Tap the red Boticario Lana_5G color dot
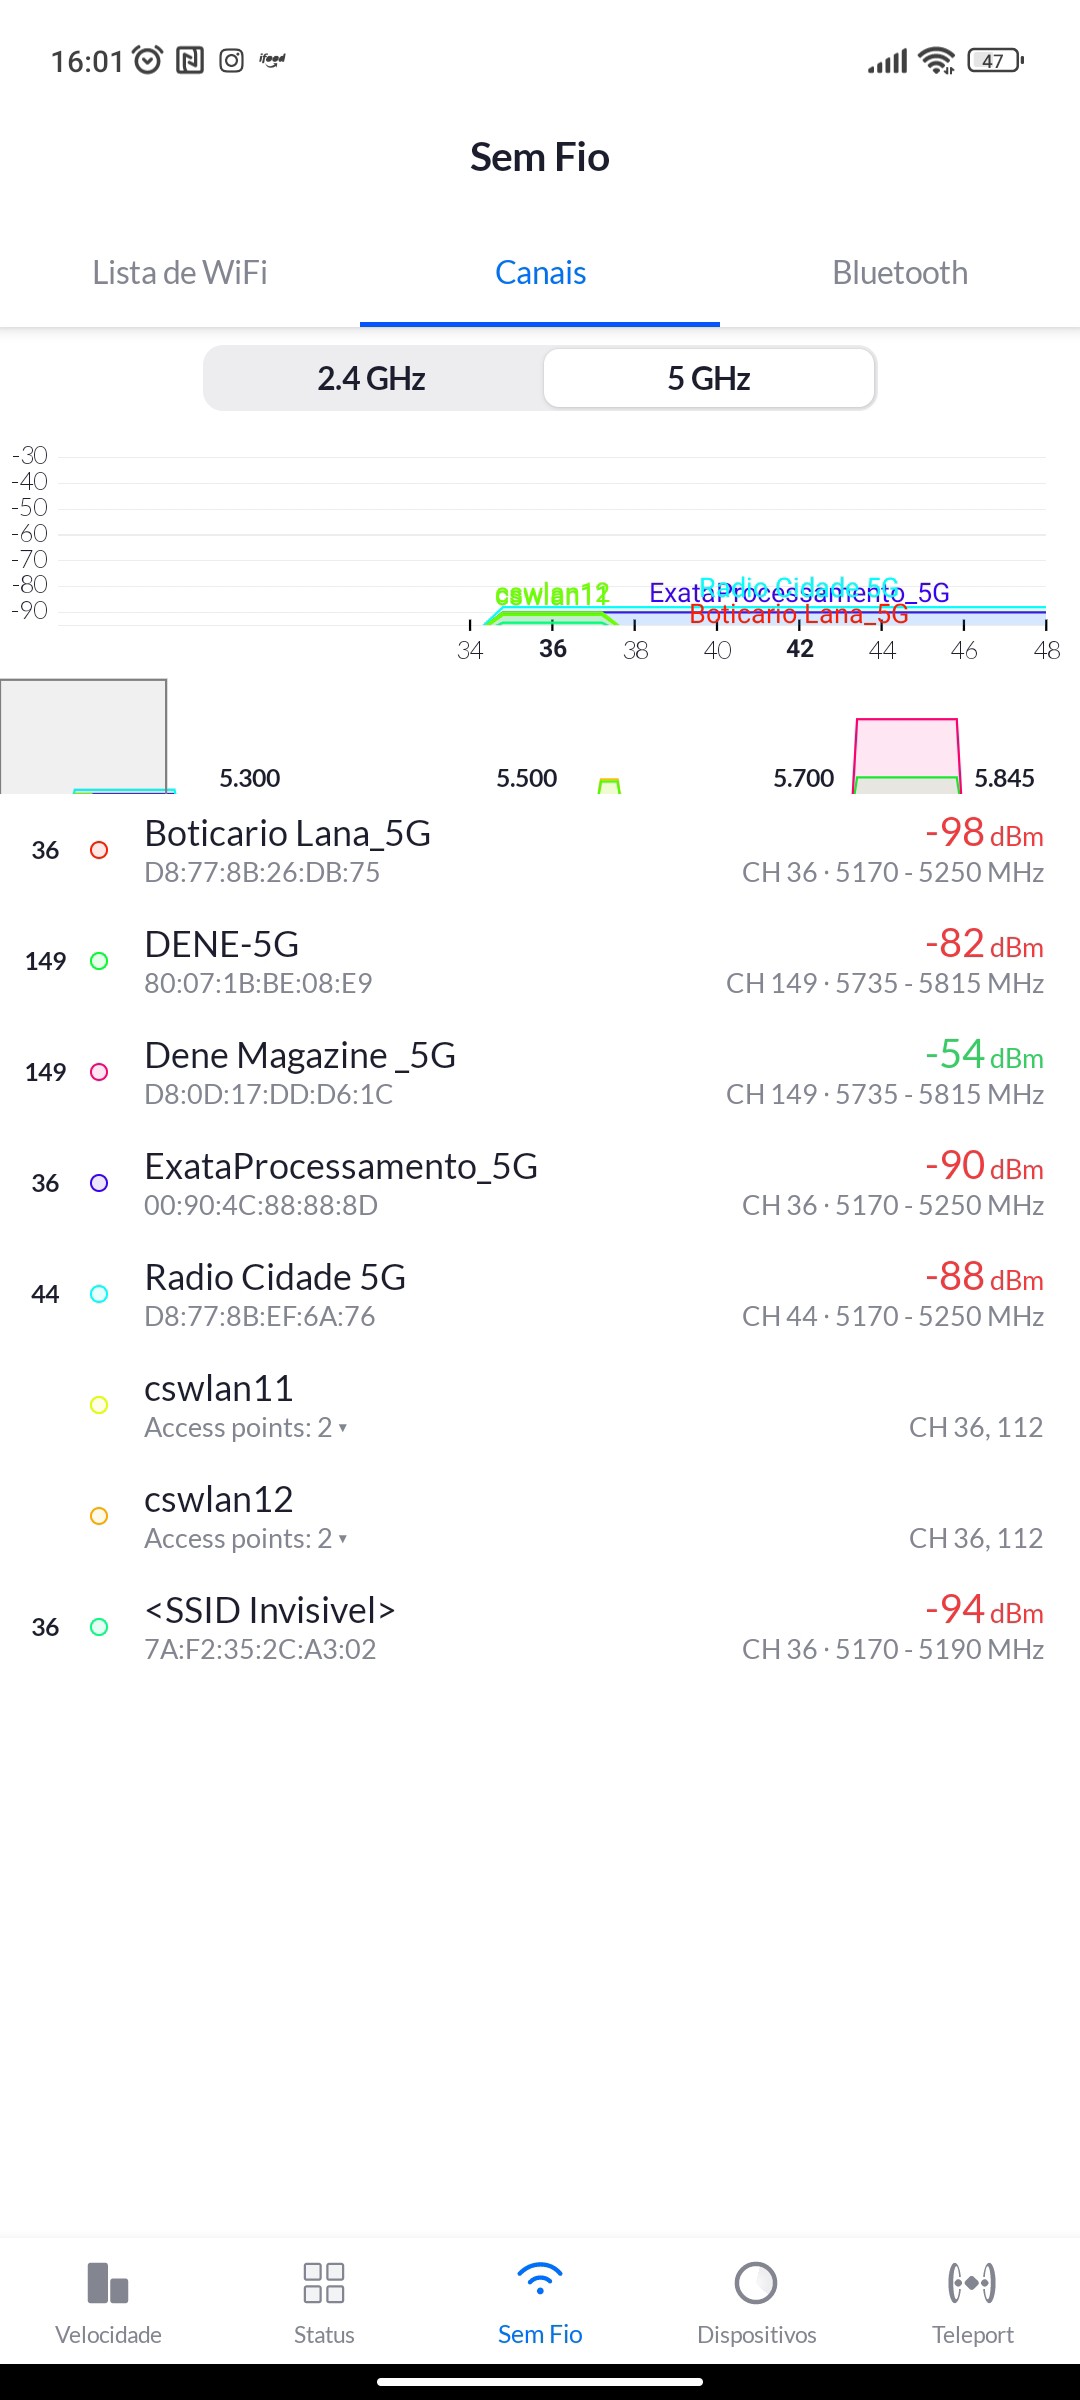 point(99,850)
